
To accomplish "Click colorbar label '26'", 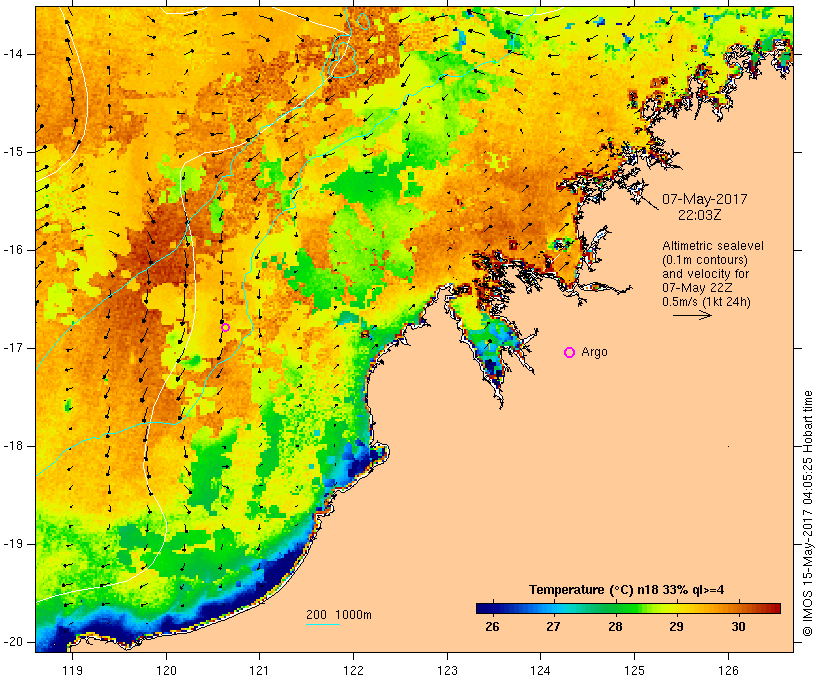I will coord(492,627).
